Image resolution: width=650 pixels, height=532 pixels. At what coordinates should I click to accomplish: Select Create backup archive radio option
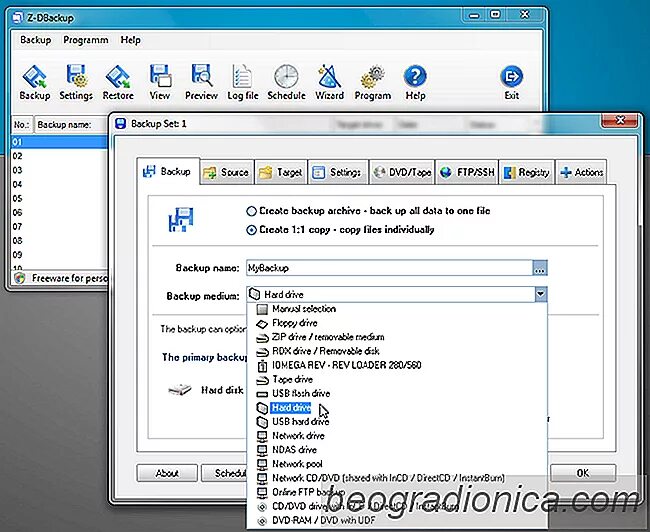pyautogui.click(x=251, y=211)
